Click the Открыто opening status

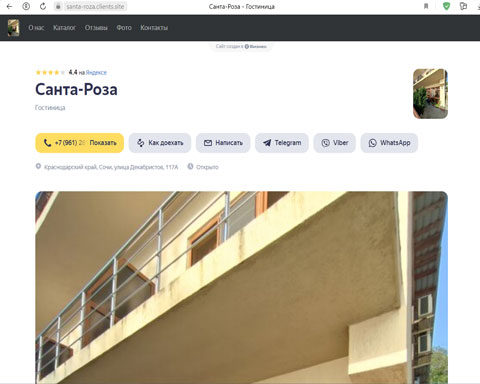(207, 167)
